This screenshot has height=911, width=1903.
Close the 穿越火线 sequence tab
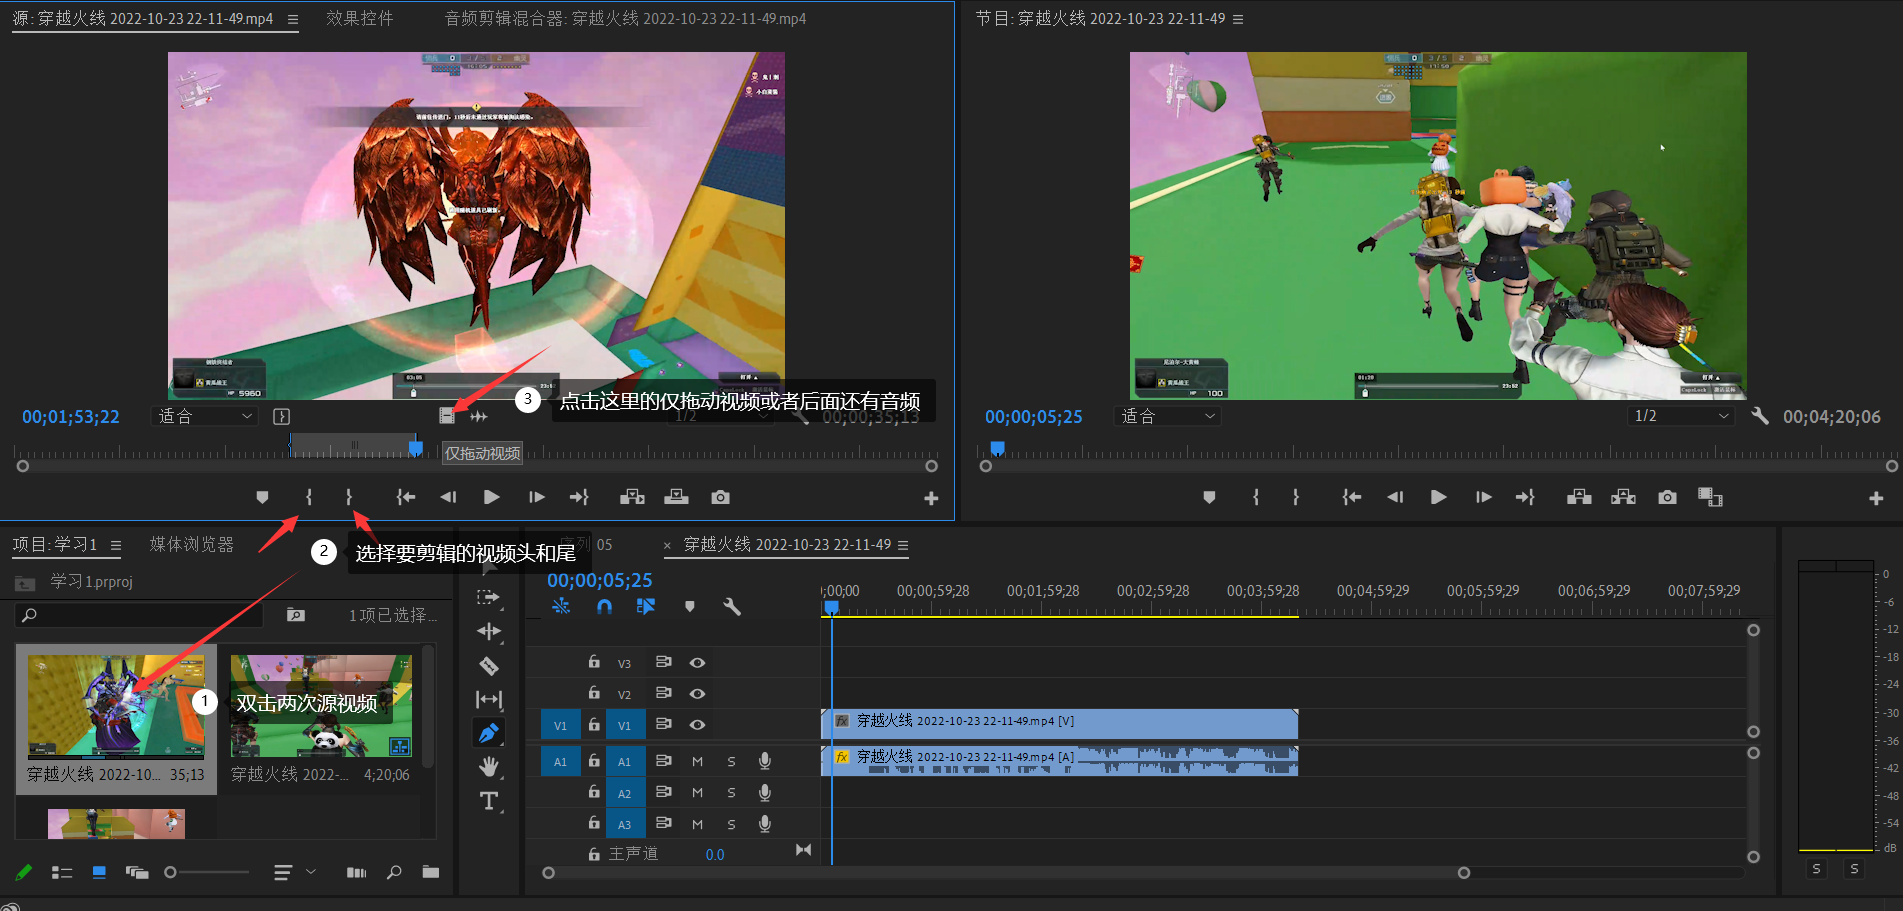668,545
